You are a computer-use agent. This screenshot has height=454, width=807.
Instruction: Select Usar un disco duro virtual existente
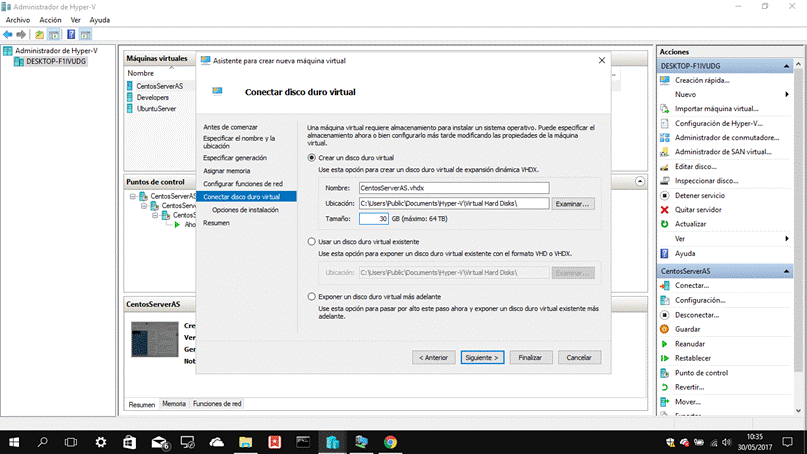click(311, 241)
